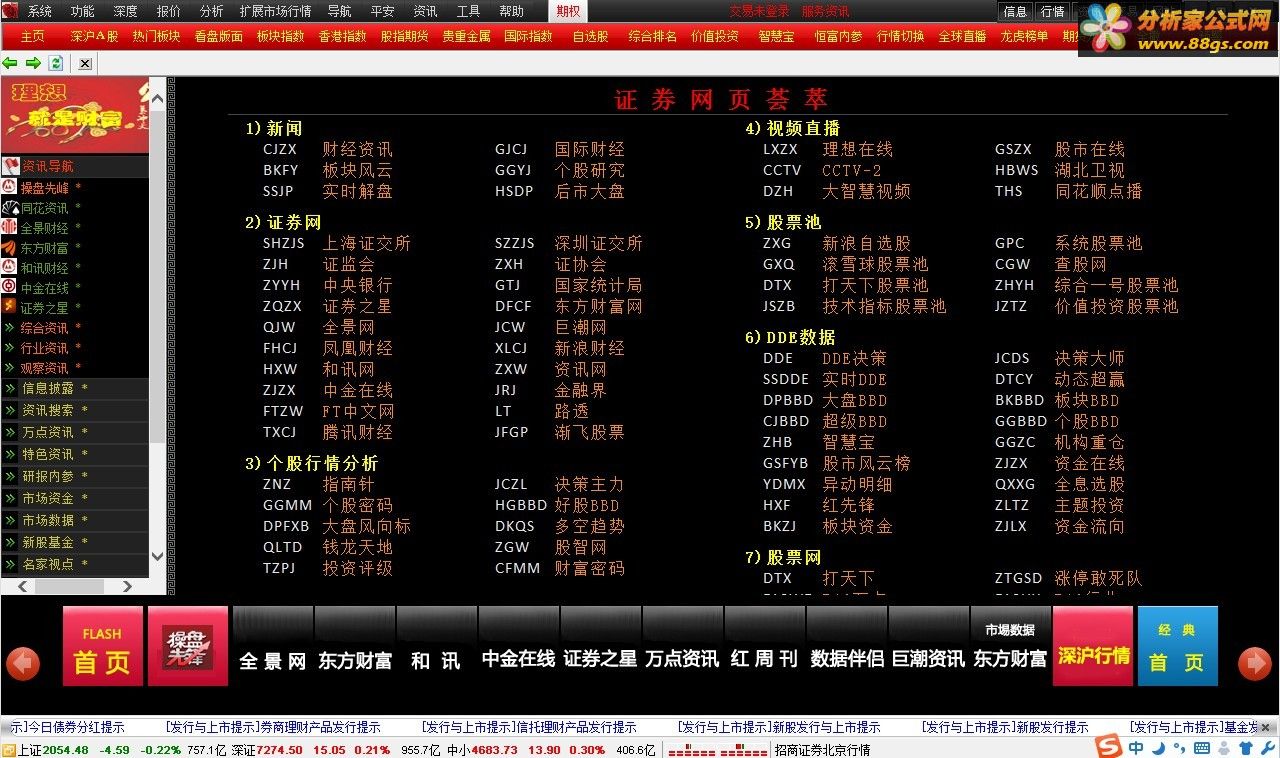
Task: Expand the 研报内参 sidebar section
Action: point(75,476)
